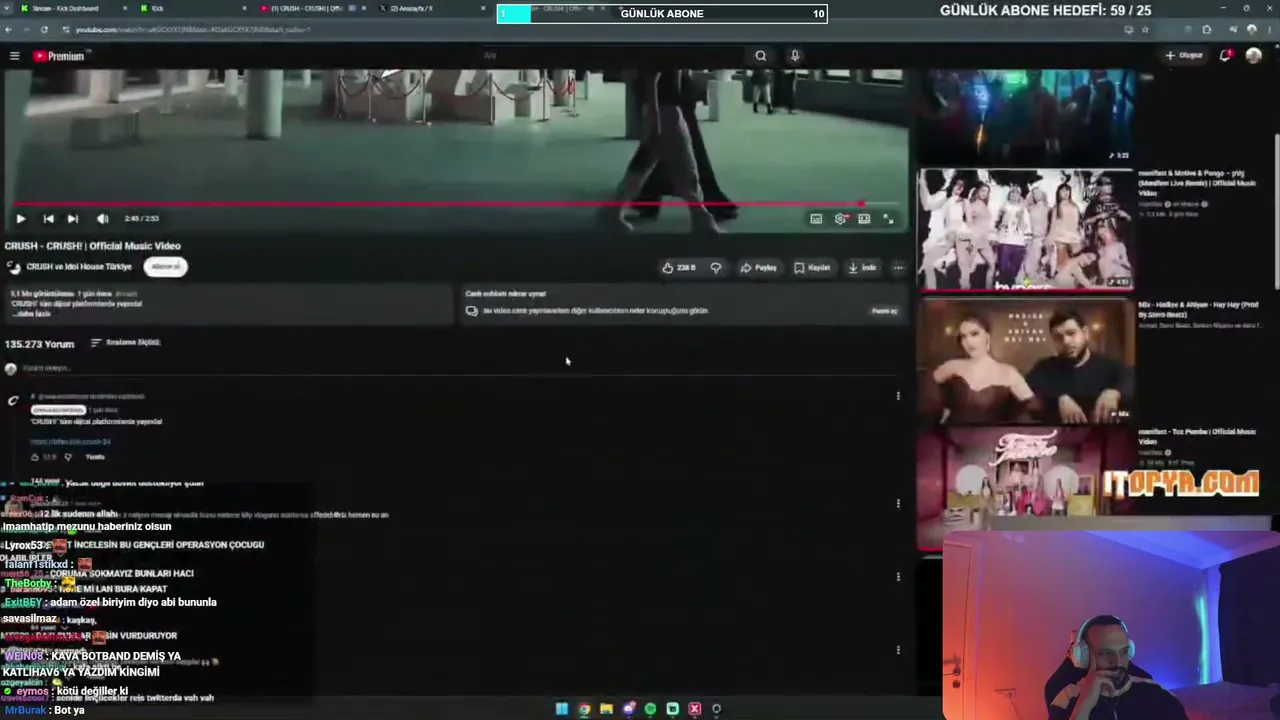
Task: Reload the current page
Action: tap(44, 30)
